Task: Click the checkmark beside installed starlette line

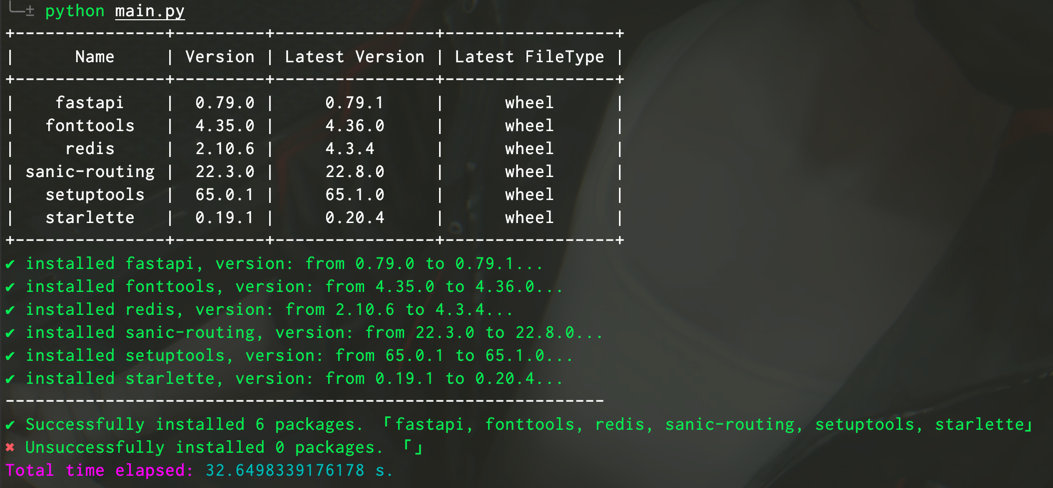Action: click(x=10, y=379)
